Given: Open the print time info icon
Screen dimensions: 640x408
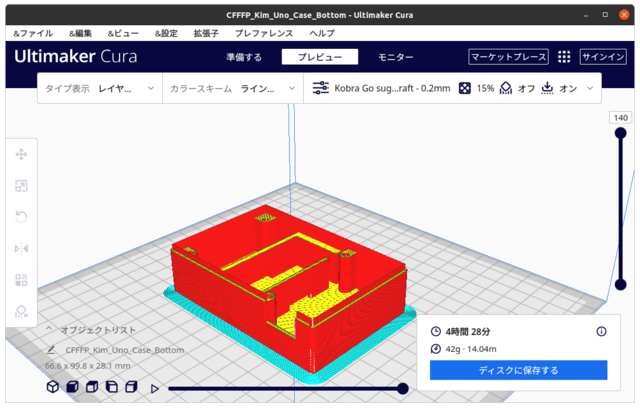Looking at the screenshot, I should tap(601, 331).
